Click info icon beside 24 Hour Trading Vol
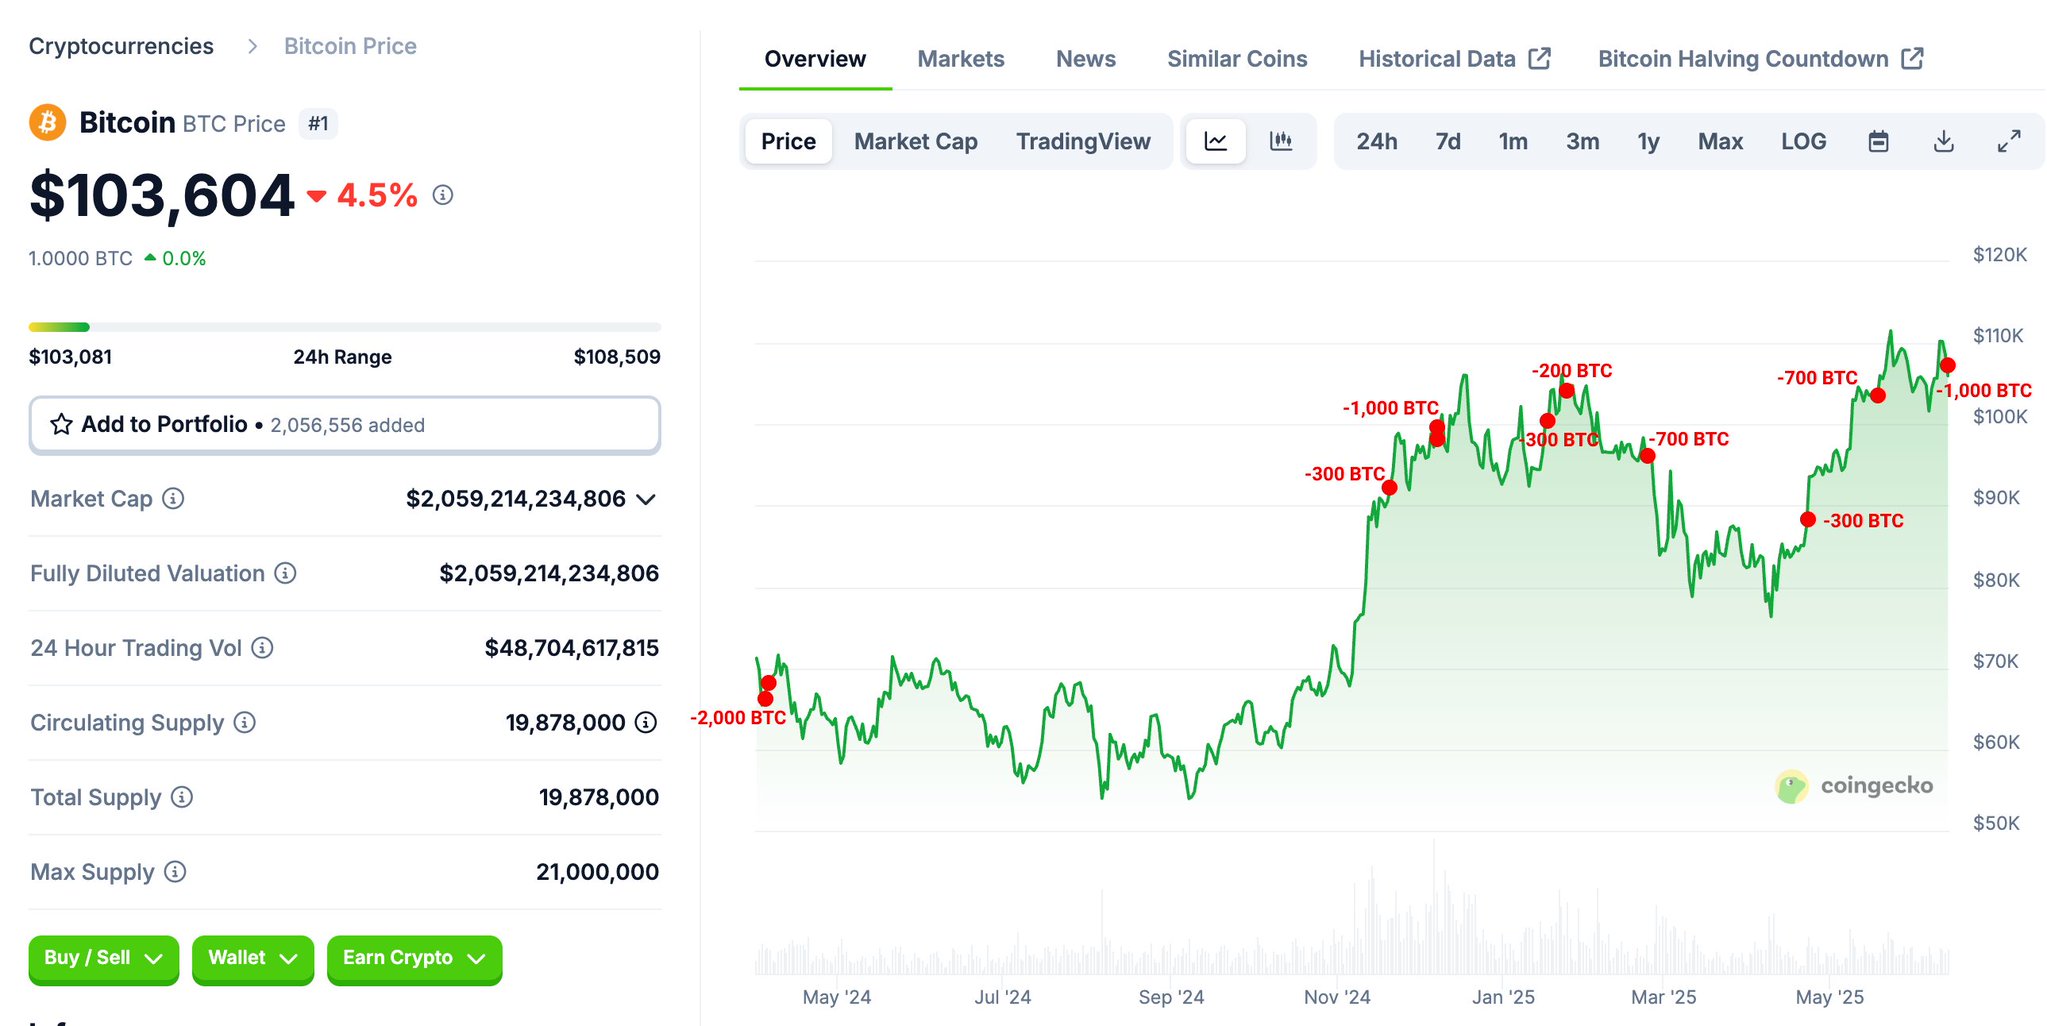Screen dimensions: 2047x1026 coord(262,648)
